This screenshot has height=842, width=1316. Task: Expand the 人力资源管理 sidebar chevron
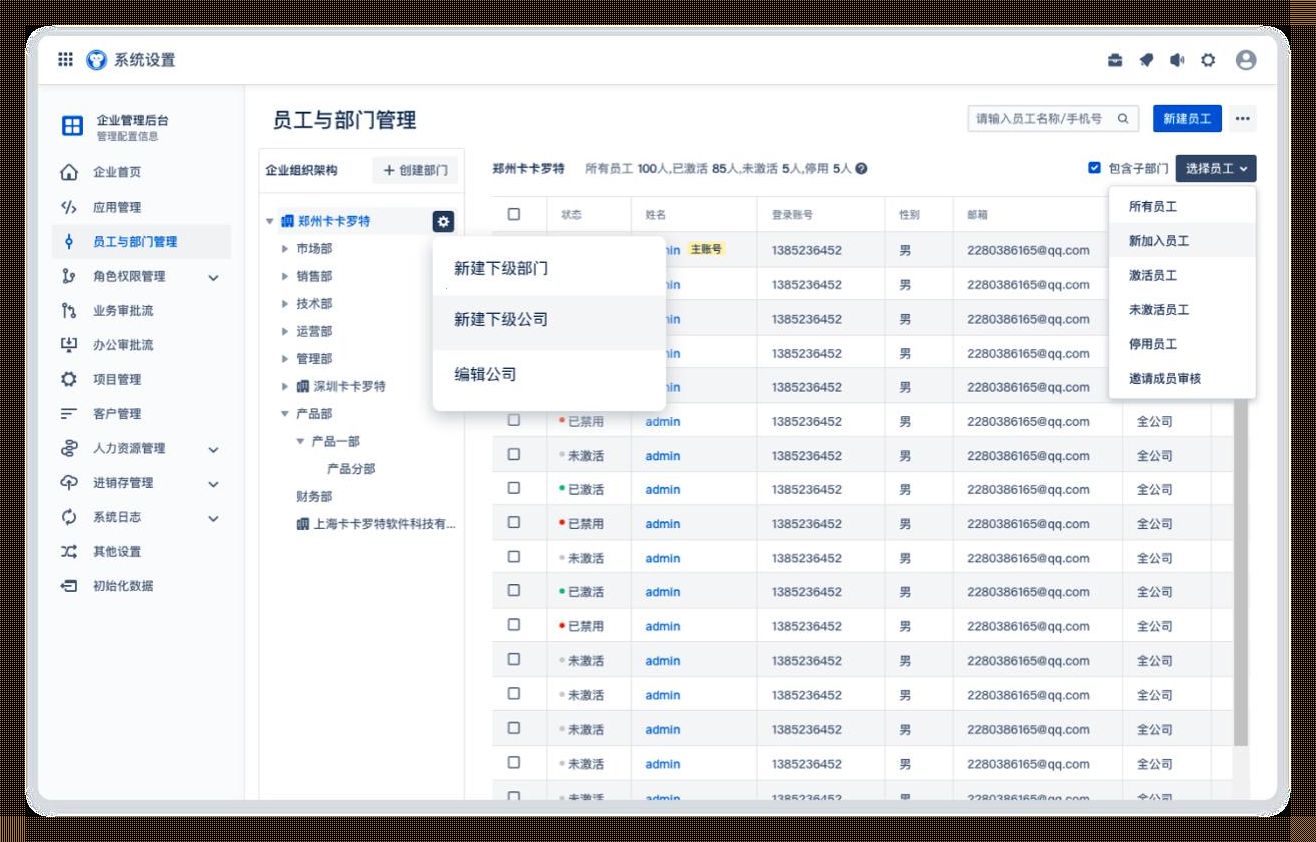[213, 449]
